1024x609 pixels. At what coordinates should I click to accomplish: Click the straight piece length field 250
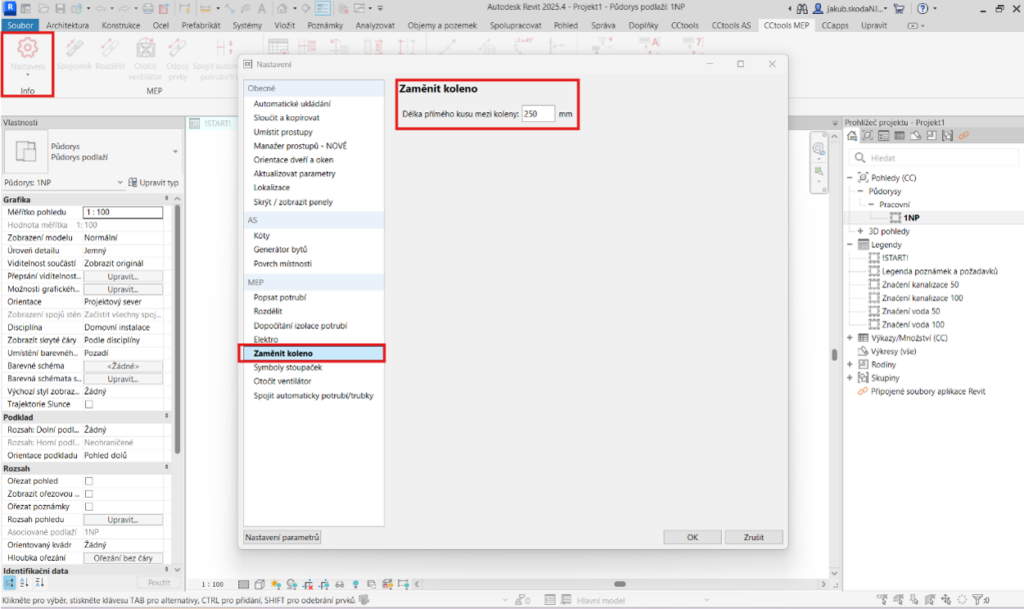[538, 114]
